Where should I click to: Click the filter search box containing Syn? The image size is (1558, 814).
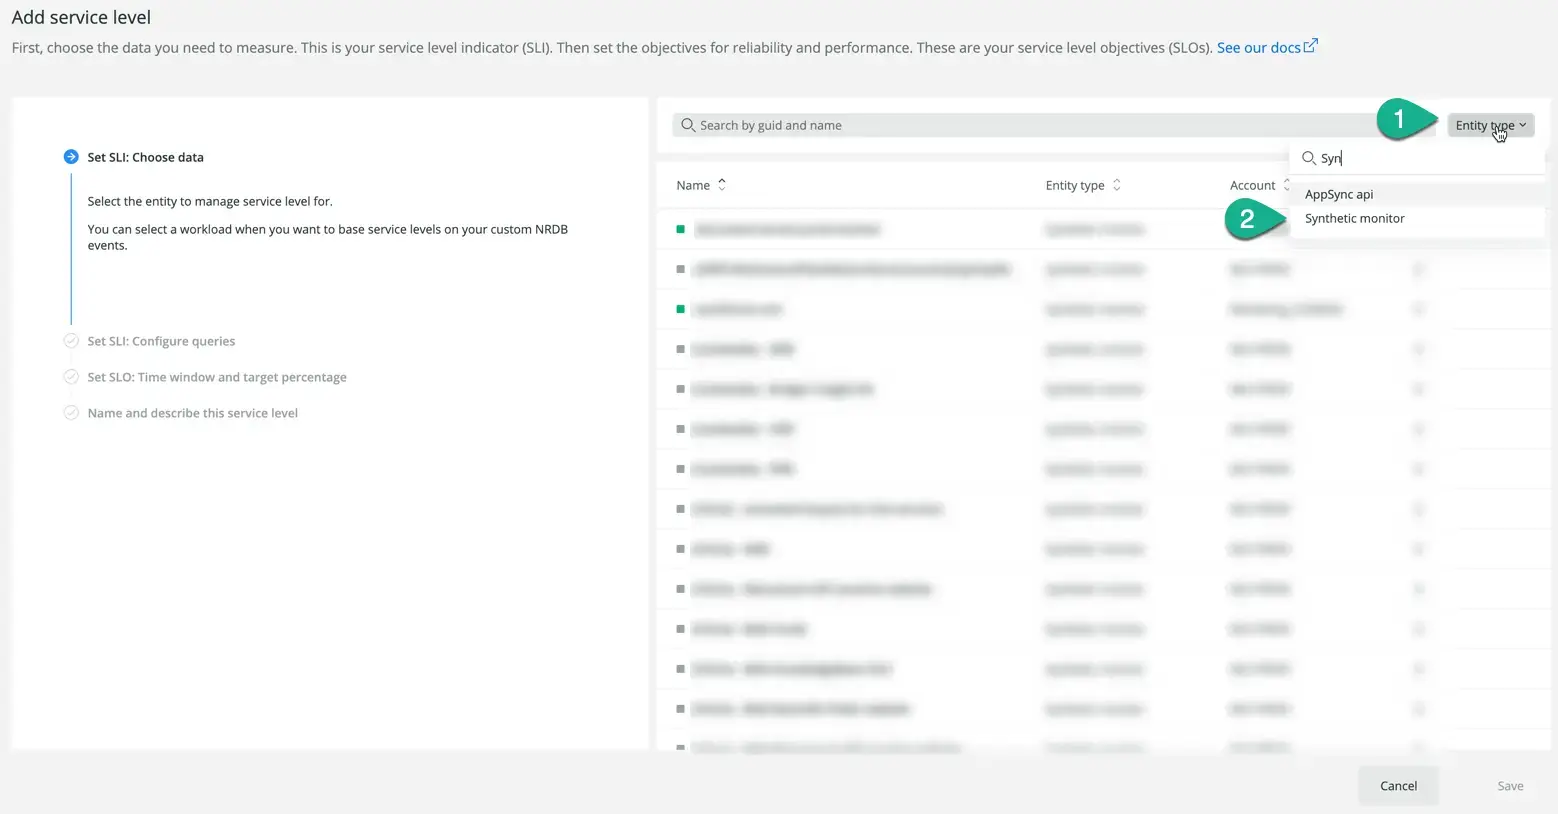pos(1417,158)
